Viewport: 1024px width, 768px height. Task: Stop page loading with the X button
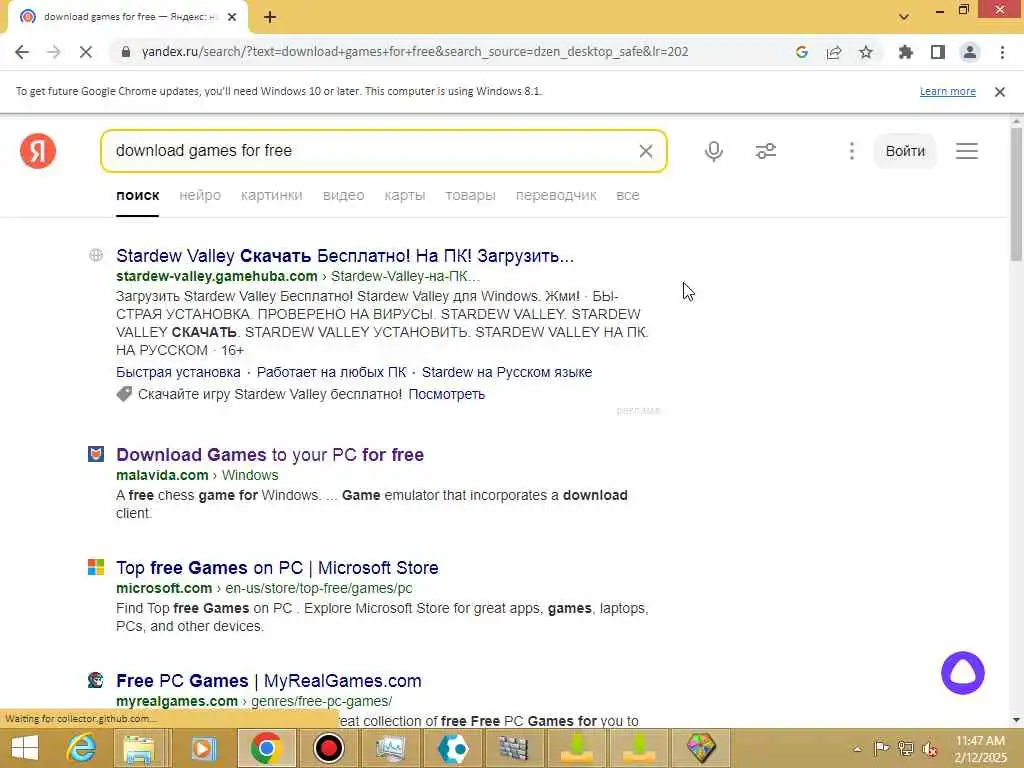pyautogui.click(x=86, y=52)
